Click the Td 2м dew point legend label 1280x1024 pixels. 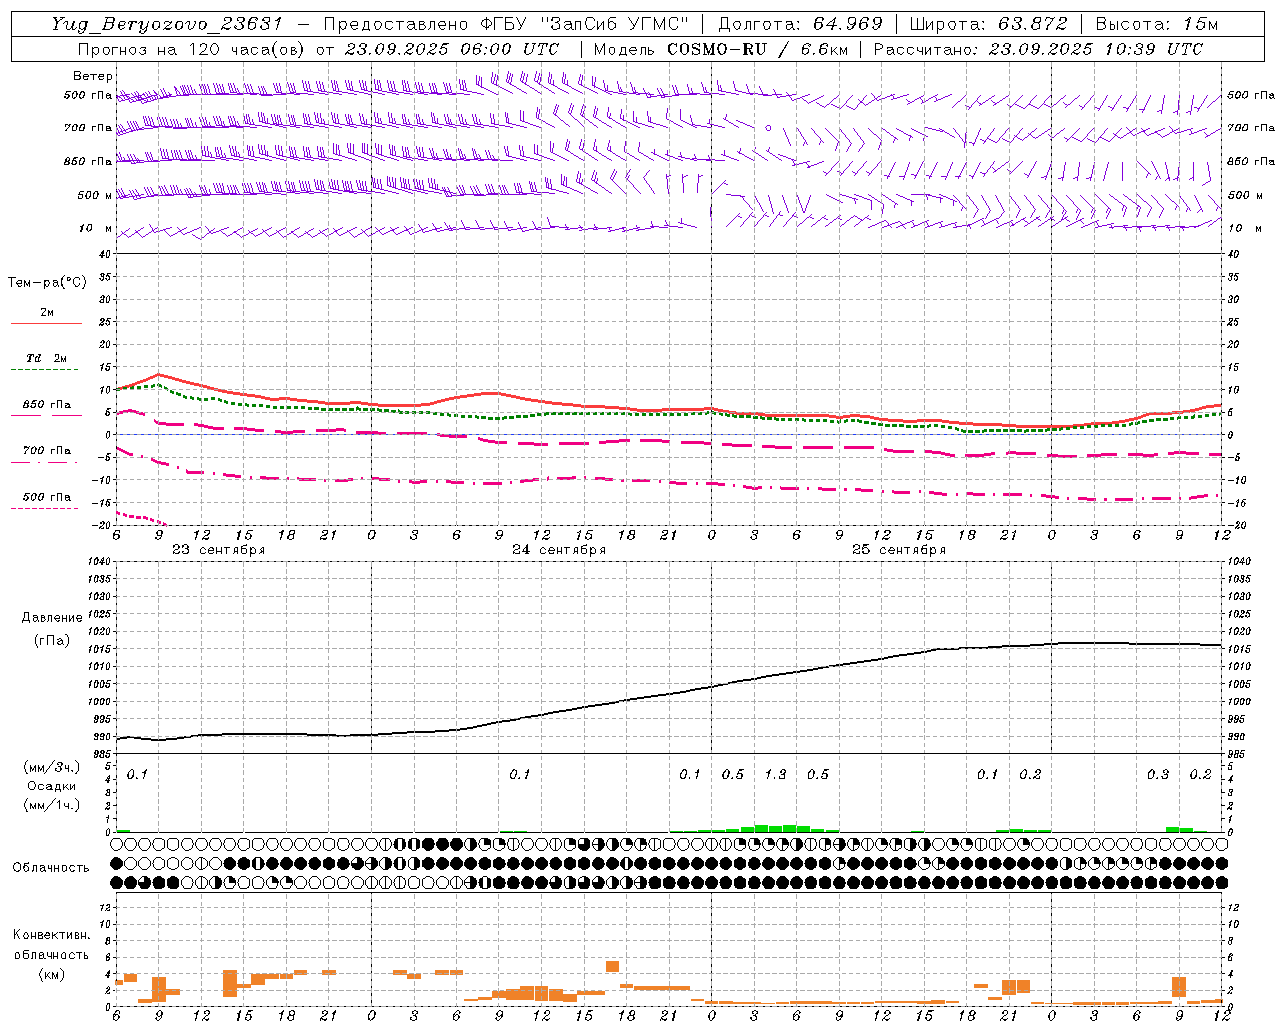click(x=46, y=358)
